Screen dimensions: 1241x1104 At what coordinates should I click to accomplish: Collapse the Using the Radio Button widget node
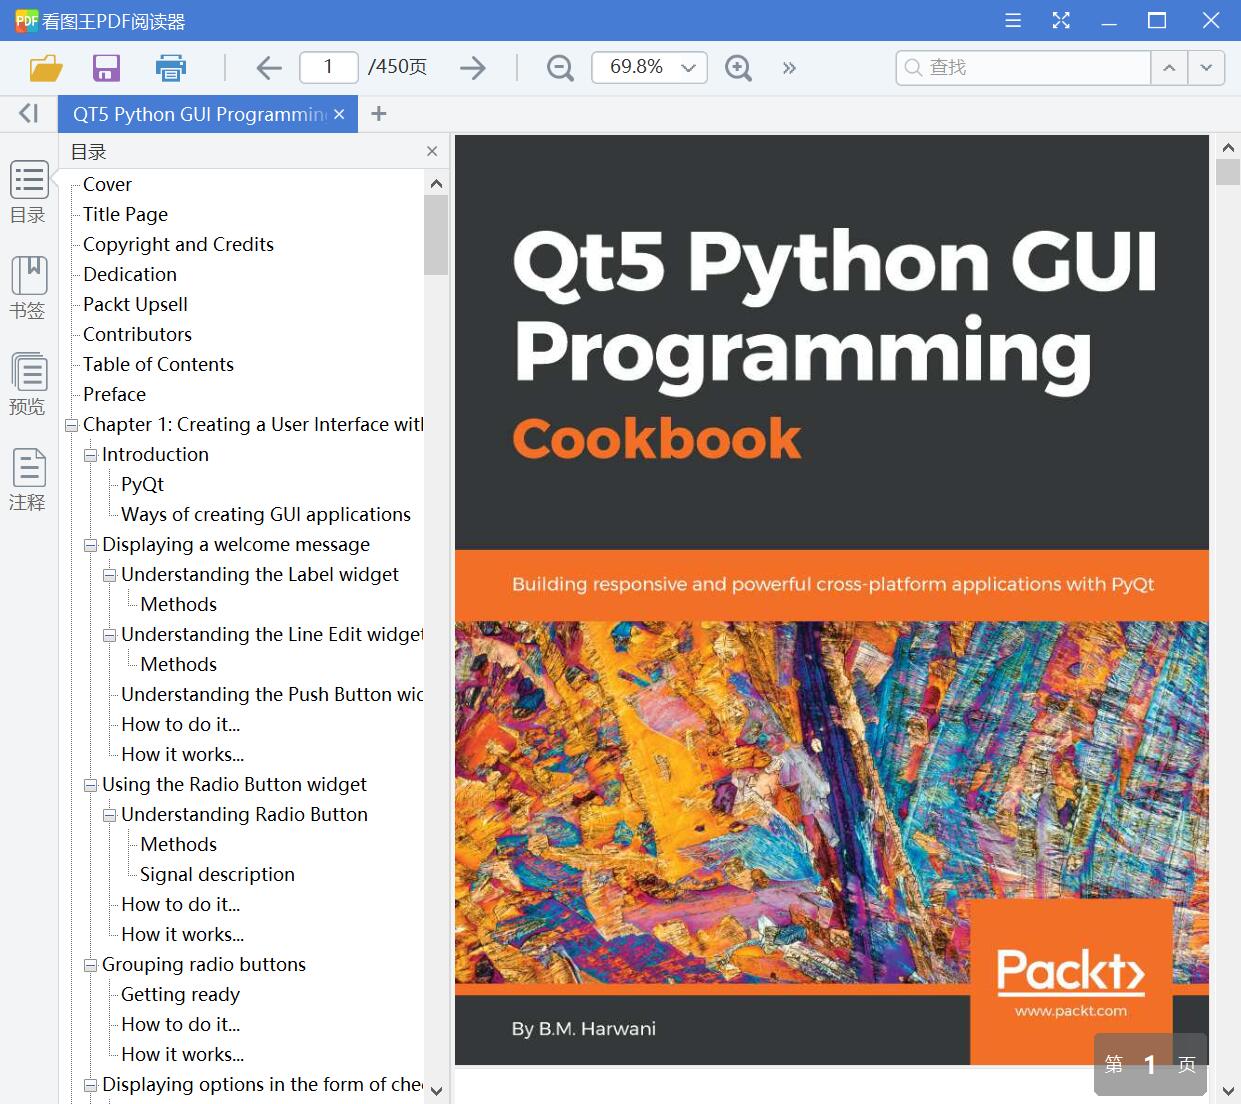click(x=90, y=784)
